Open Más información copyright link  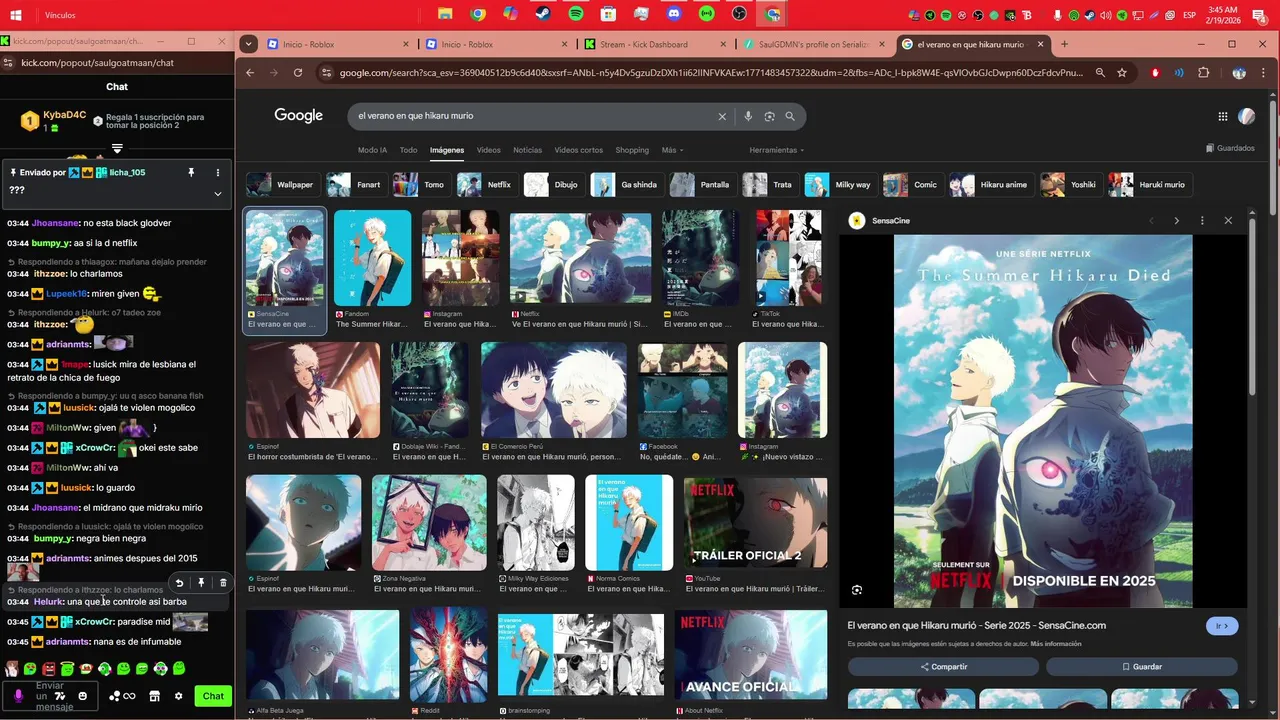(x=1055, y=644)
